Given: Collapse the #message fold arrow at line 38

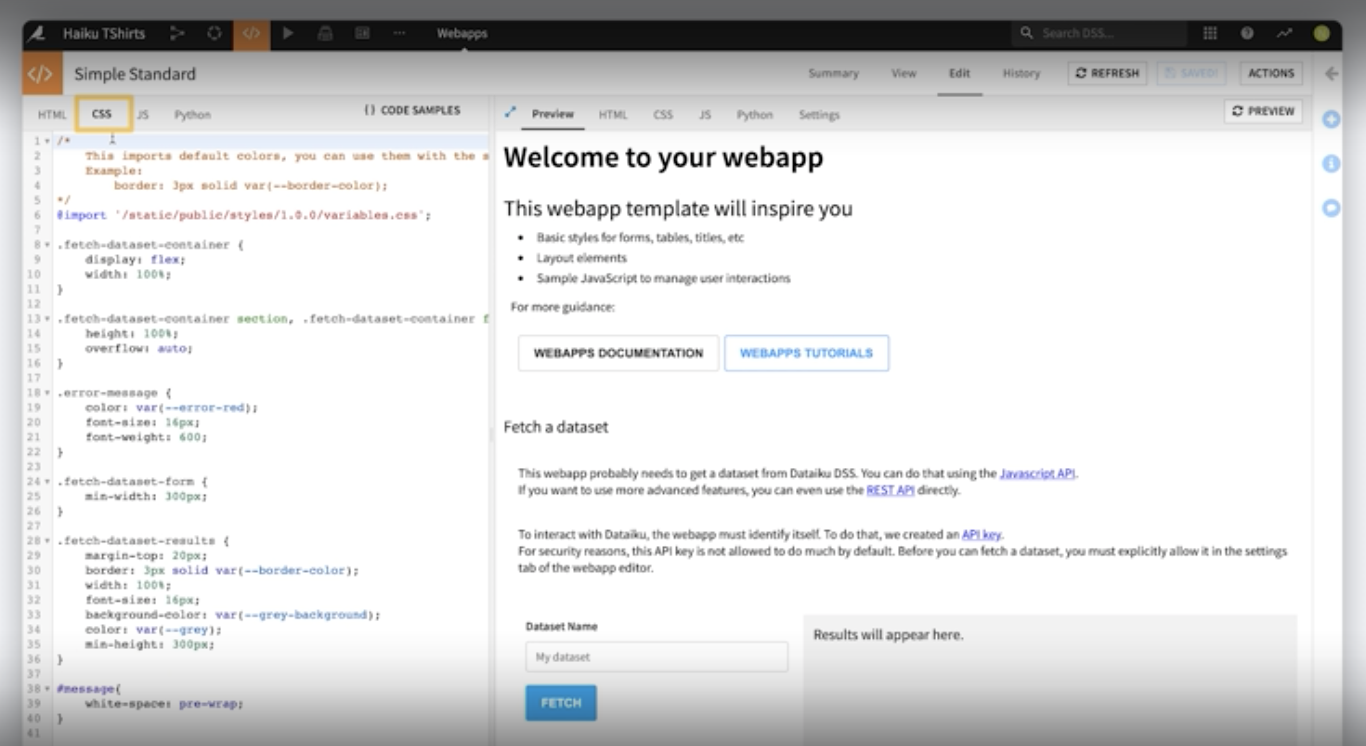Looking at the screenshot, I should click(48, 689).
